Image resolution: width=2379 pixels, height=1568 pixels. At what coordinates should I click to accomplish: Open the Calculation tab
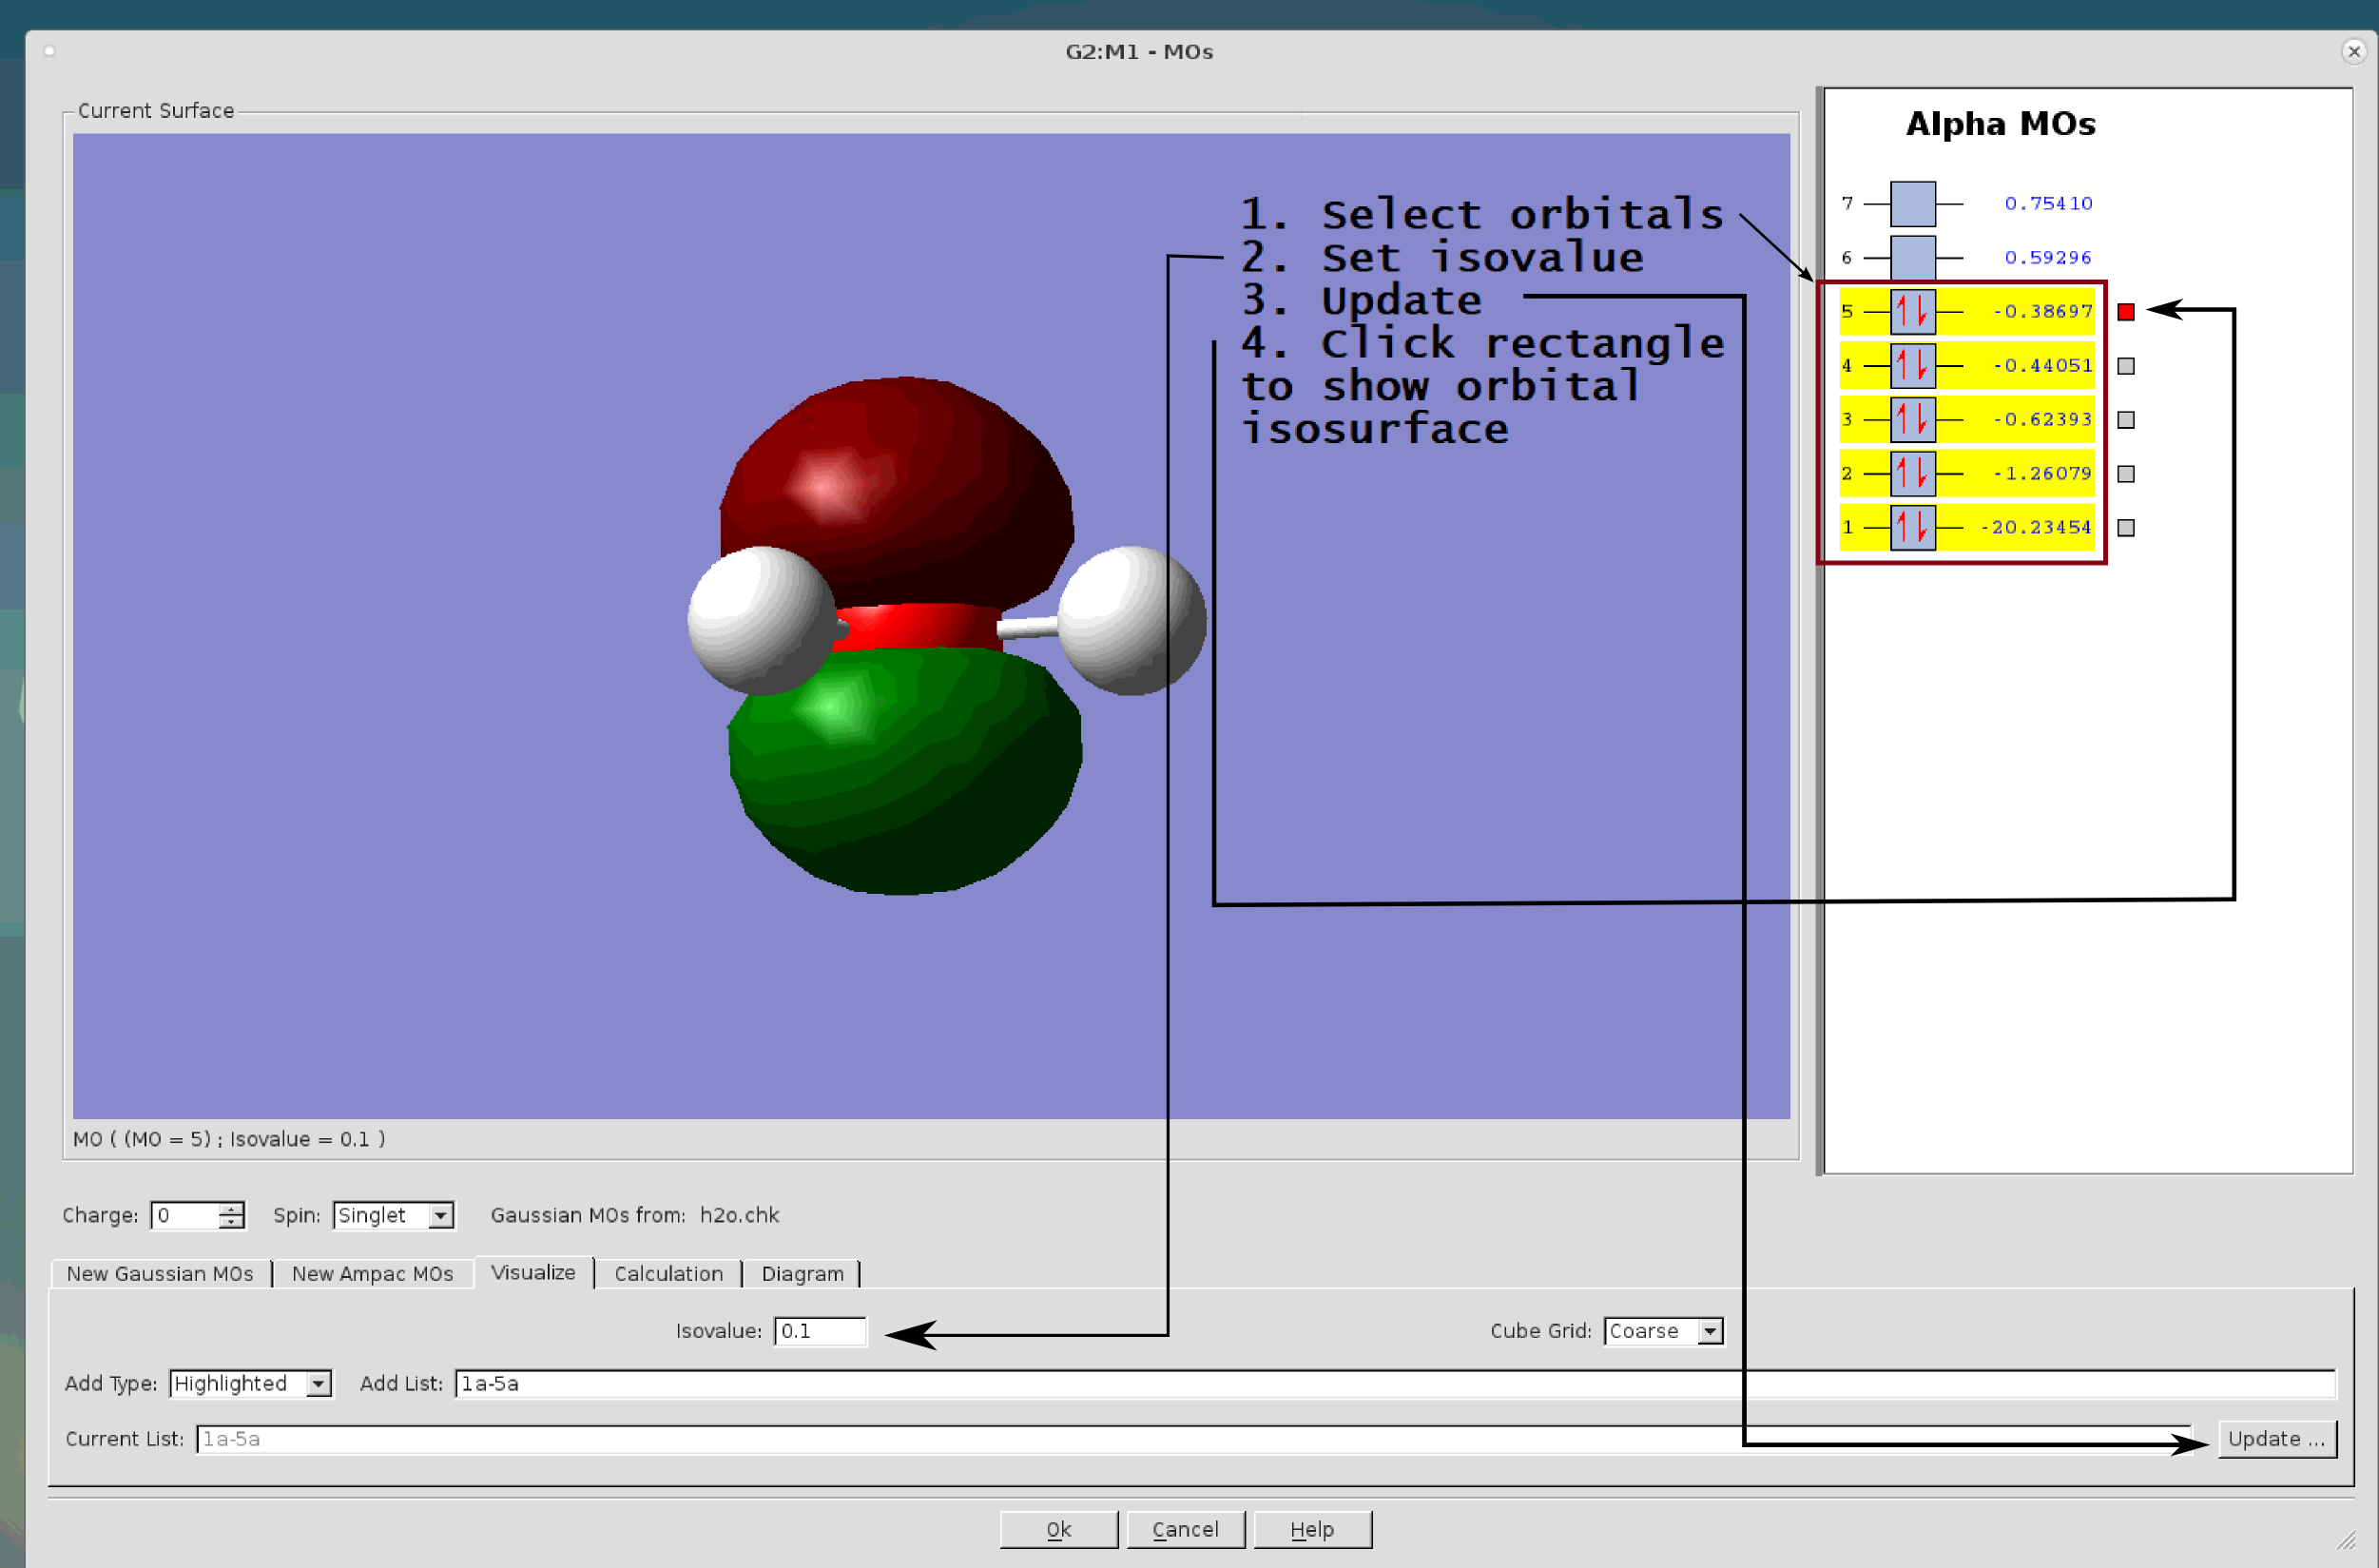pyautogui.click(x=668, y=1273)
